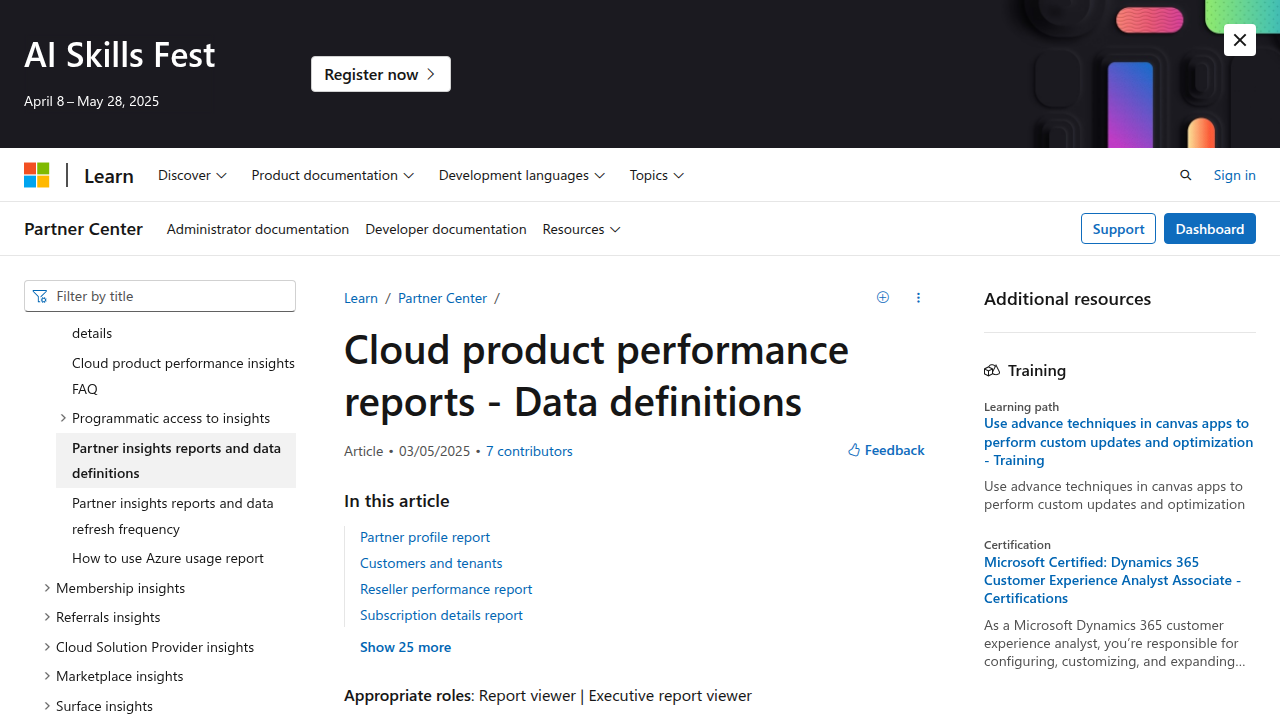Viewport: 1280px width, 720px height.
Task: Click the Sign in link
Action: coord(1234,175)
